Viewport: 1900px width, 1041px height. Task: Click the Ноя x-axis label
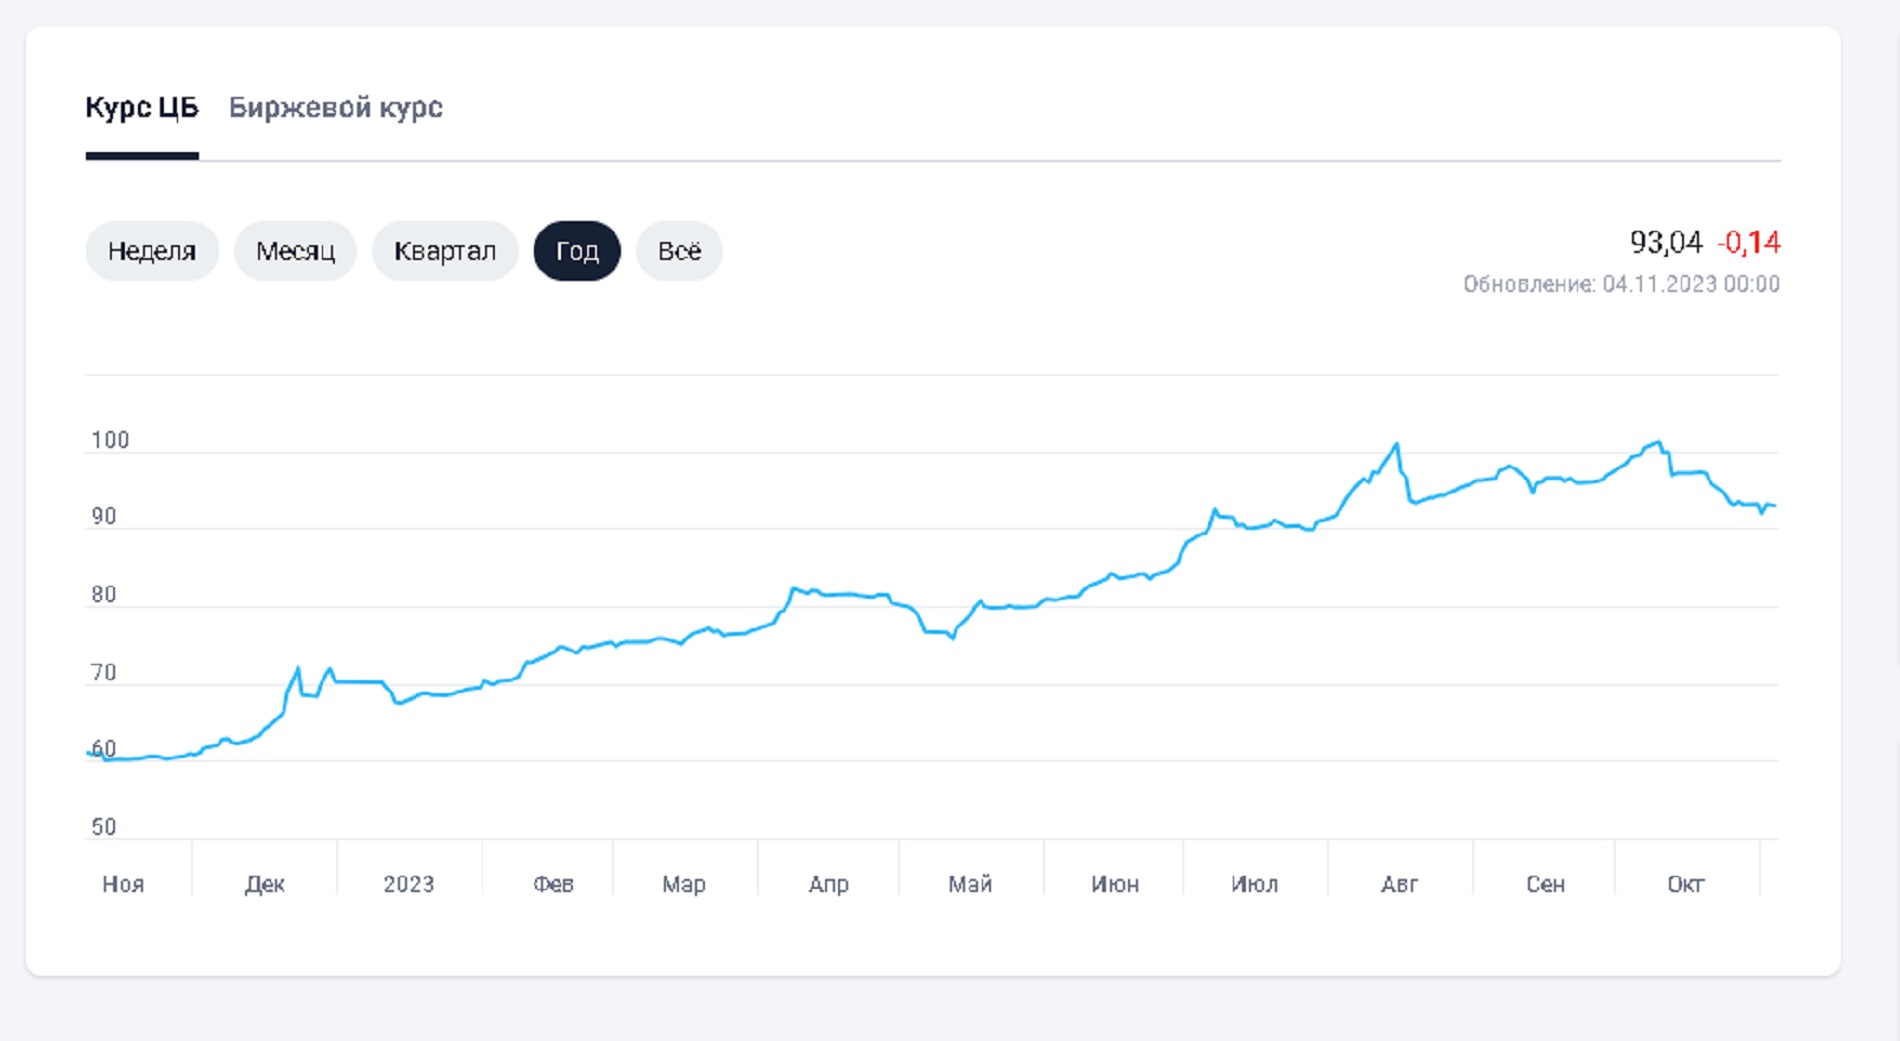click(x=123, y=884)
